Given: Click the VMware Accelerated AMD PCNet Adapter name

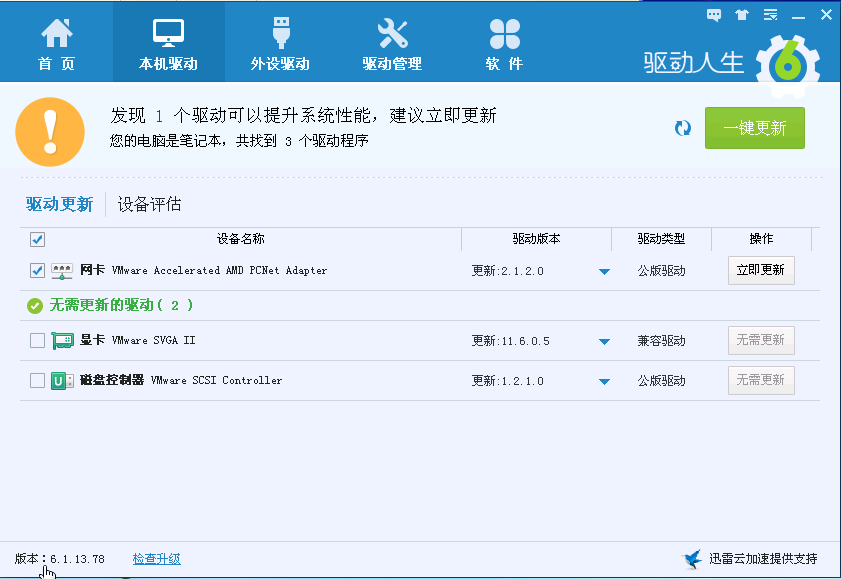Looking at the screenshot, I should [x=219, y=270].
